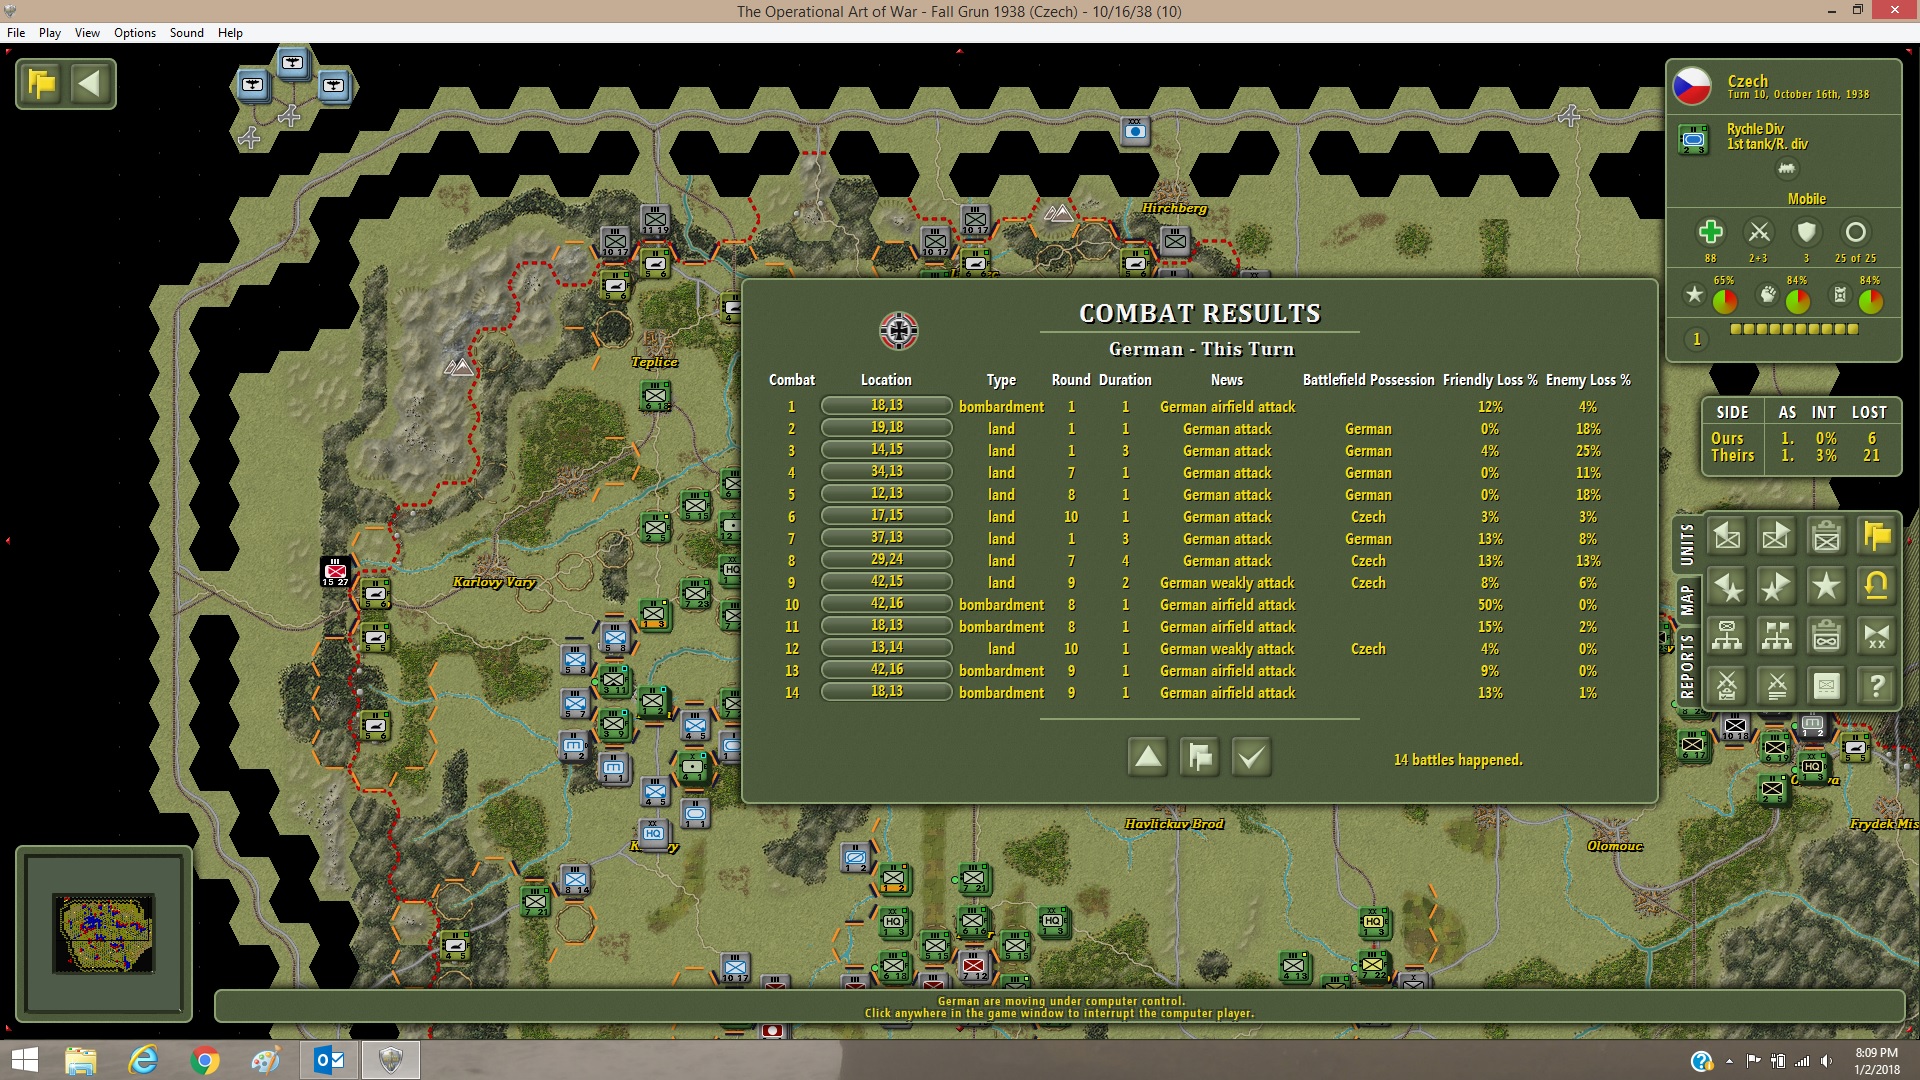Click the flag button in Combat Results dialog
The height and width of the screenshot is (1080, 1920).
tap(1199, 757)
